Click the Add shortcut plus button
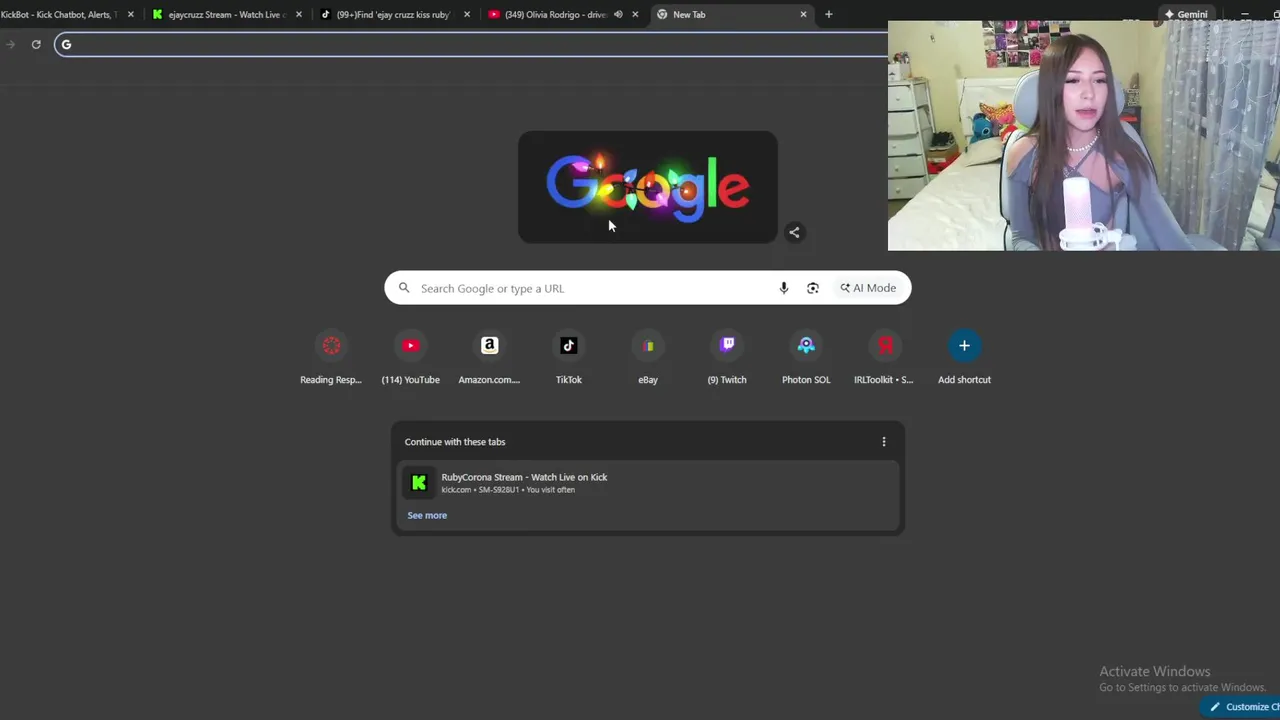 964,346
